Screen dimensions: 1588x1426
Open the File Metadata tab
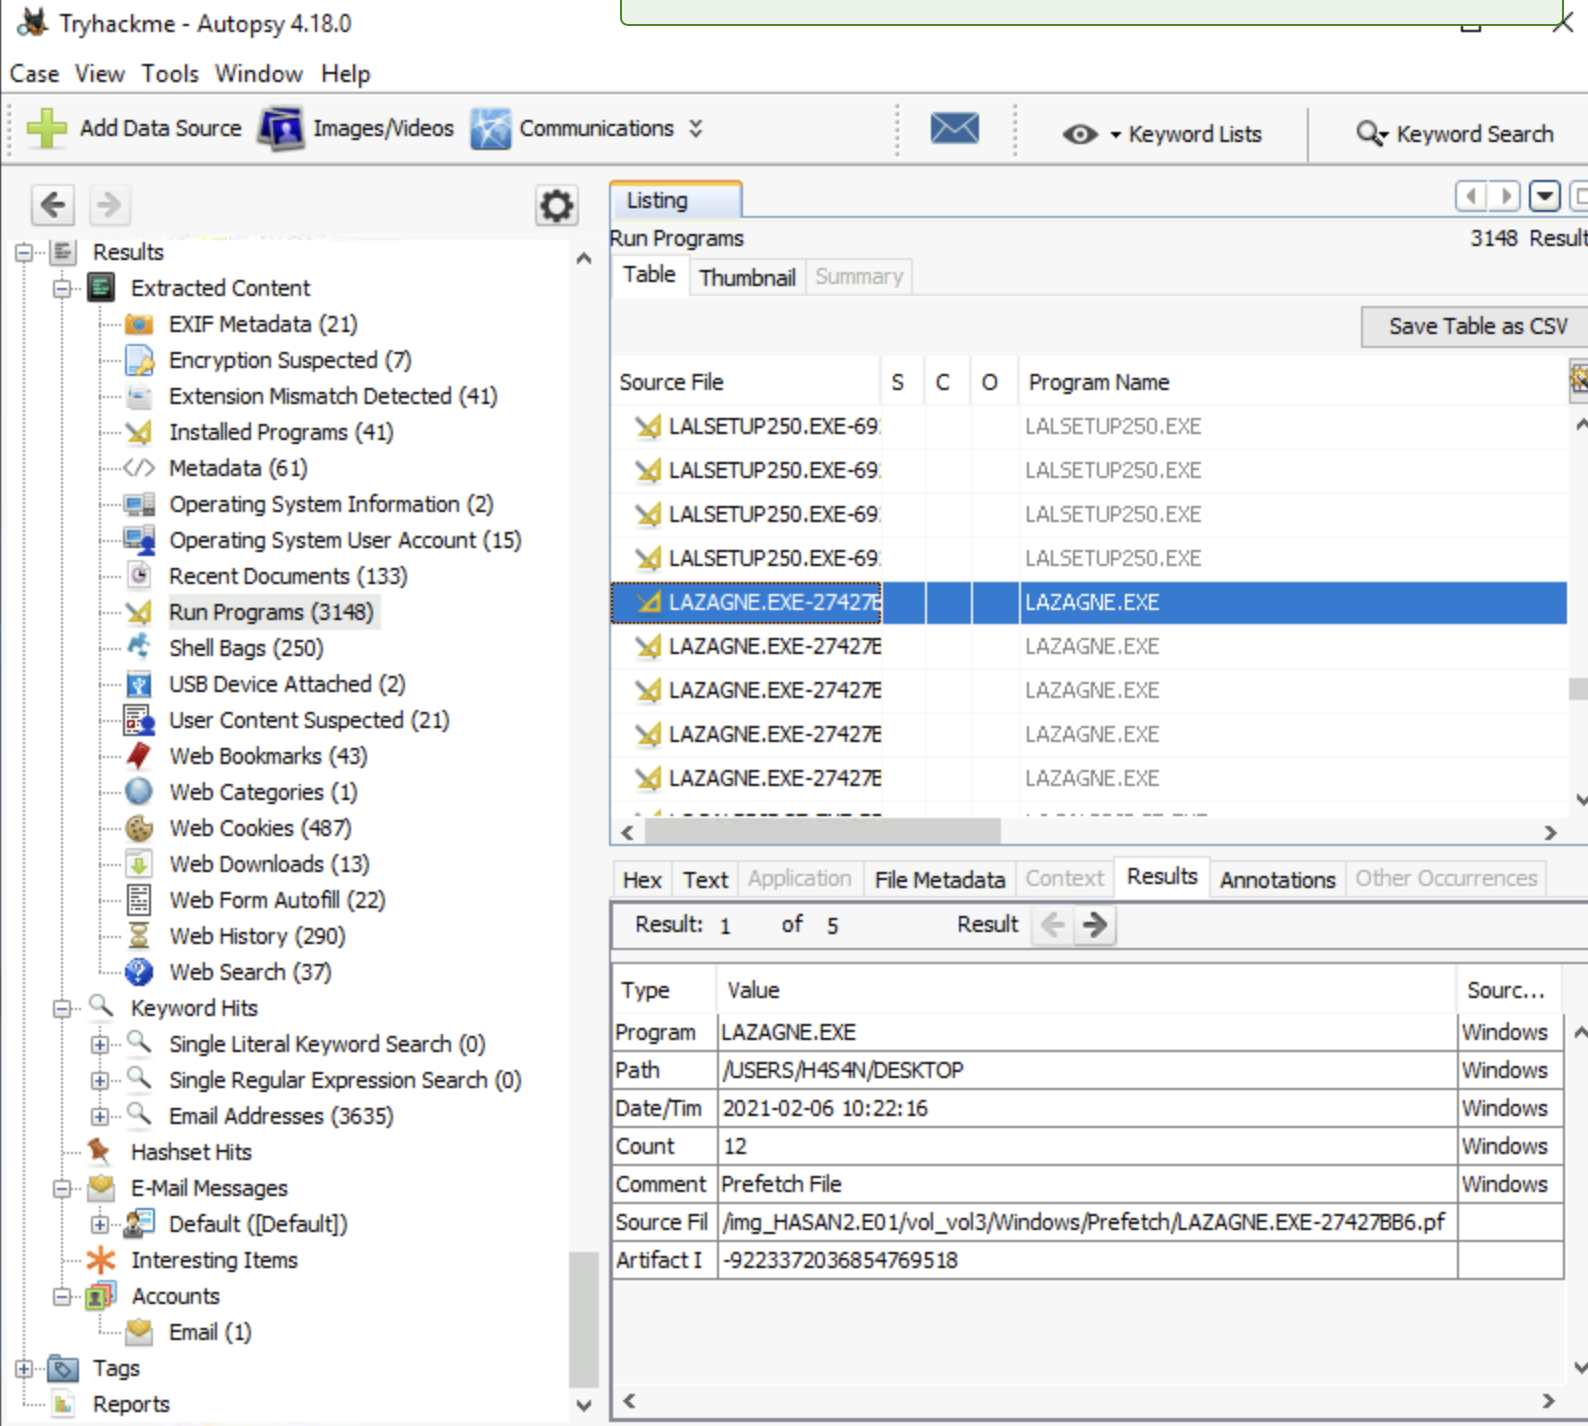click(939, 879)
